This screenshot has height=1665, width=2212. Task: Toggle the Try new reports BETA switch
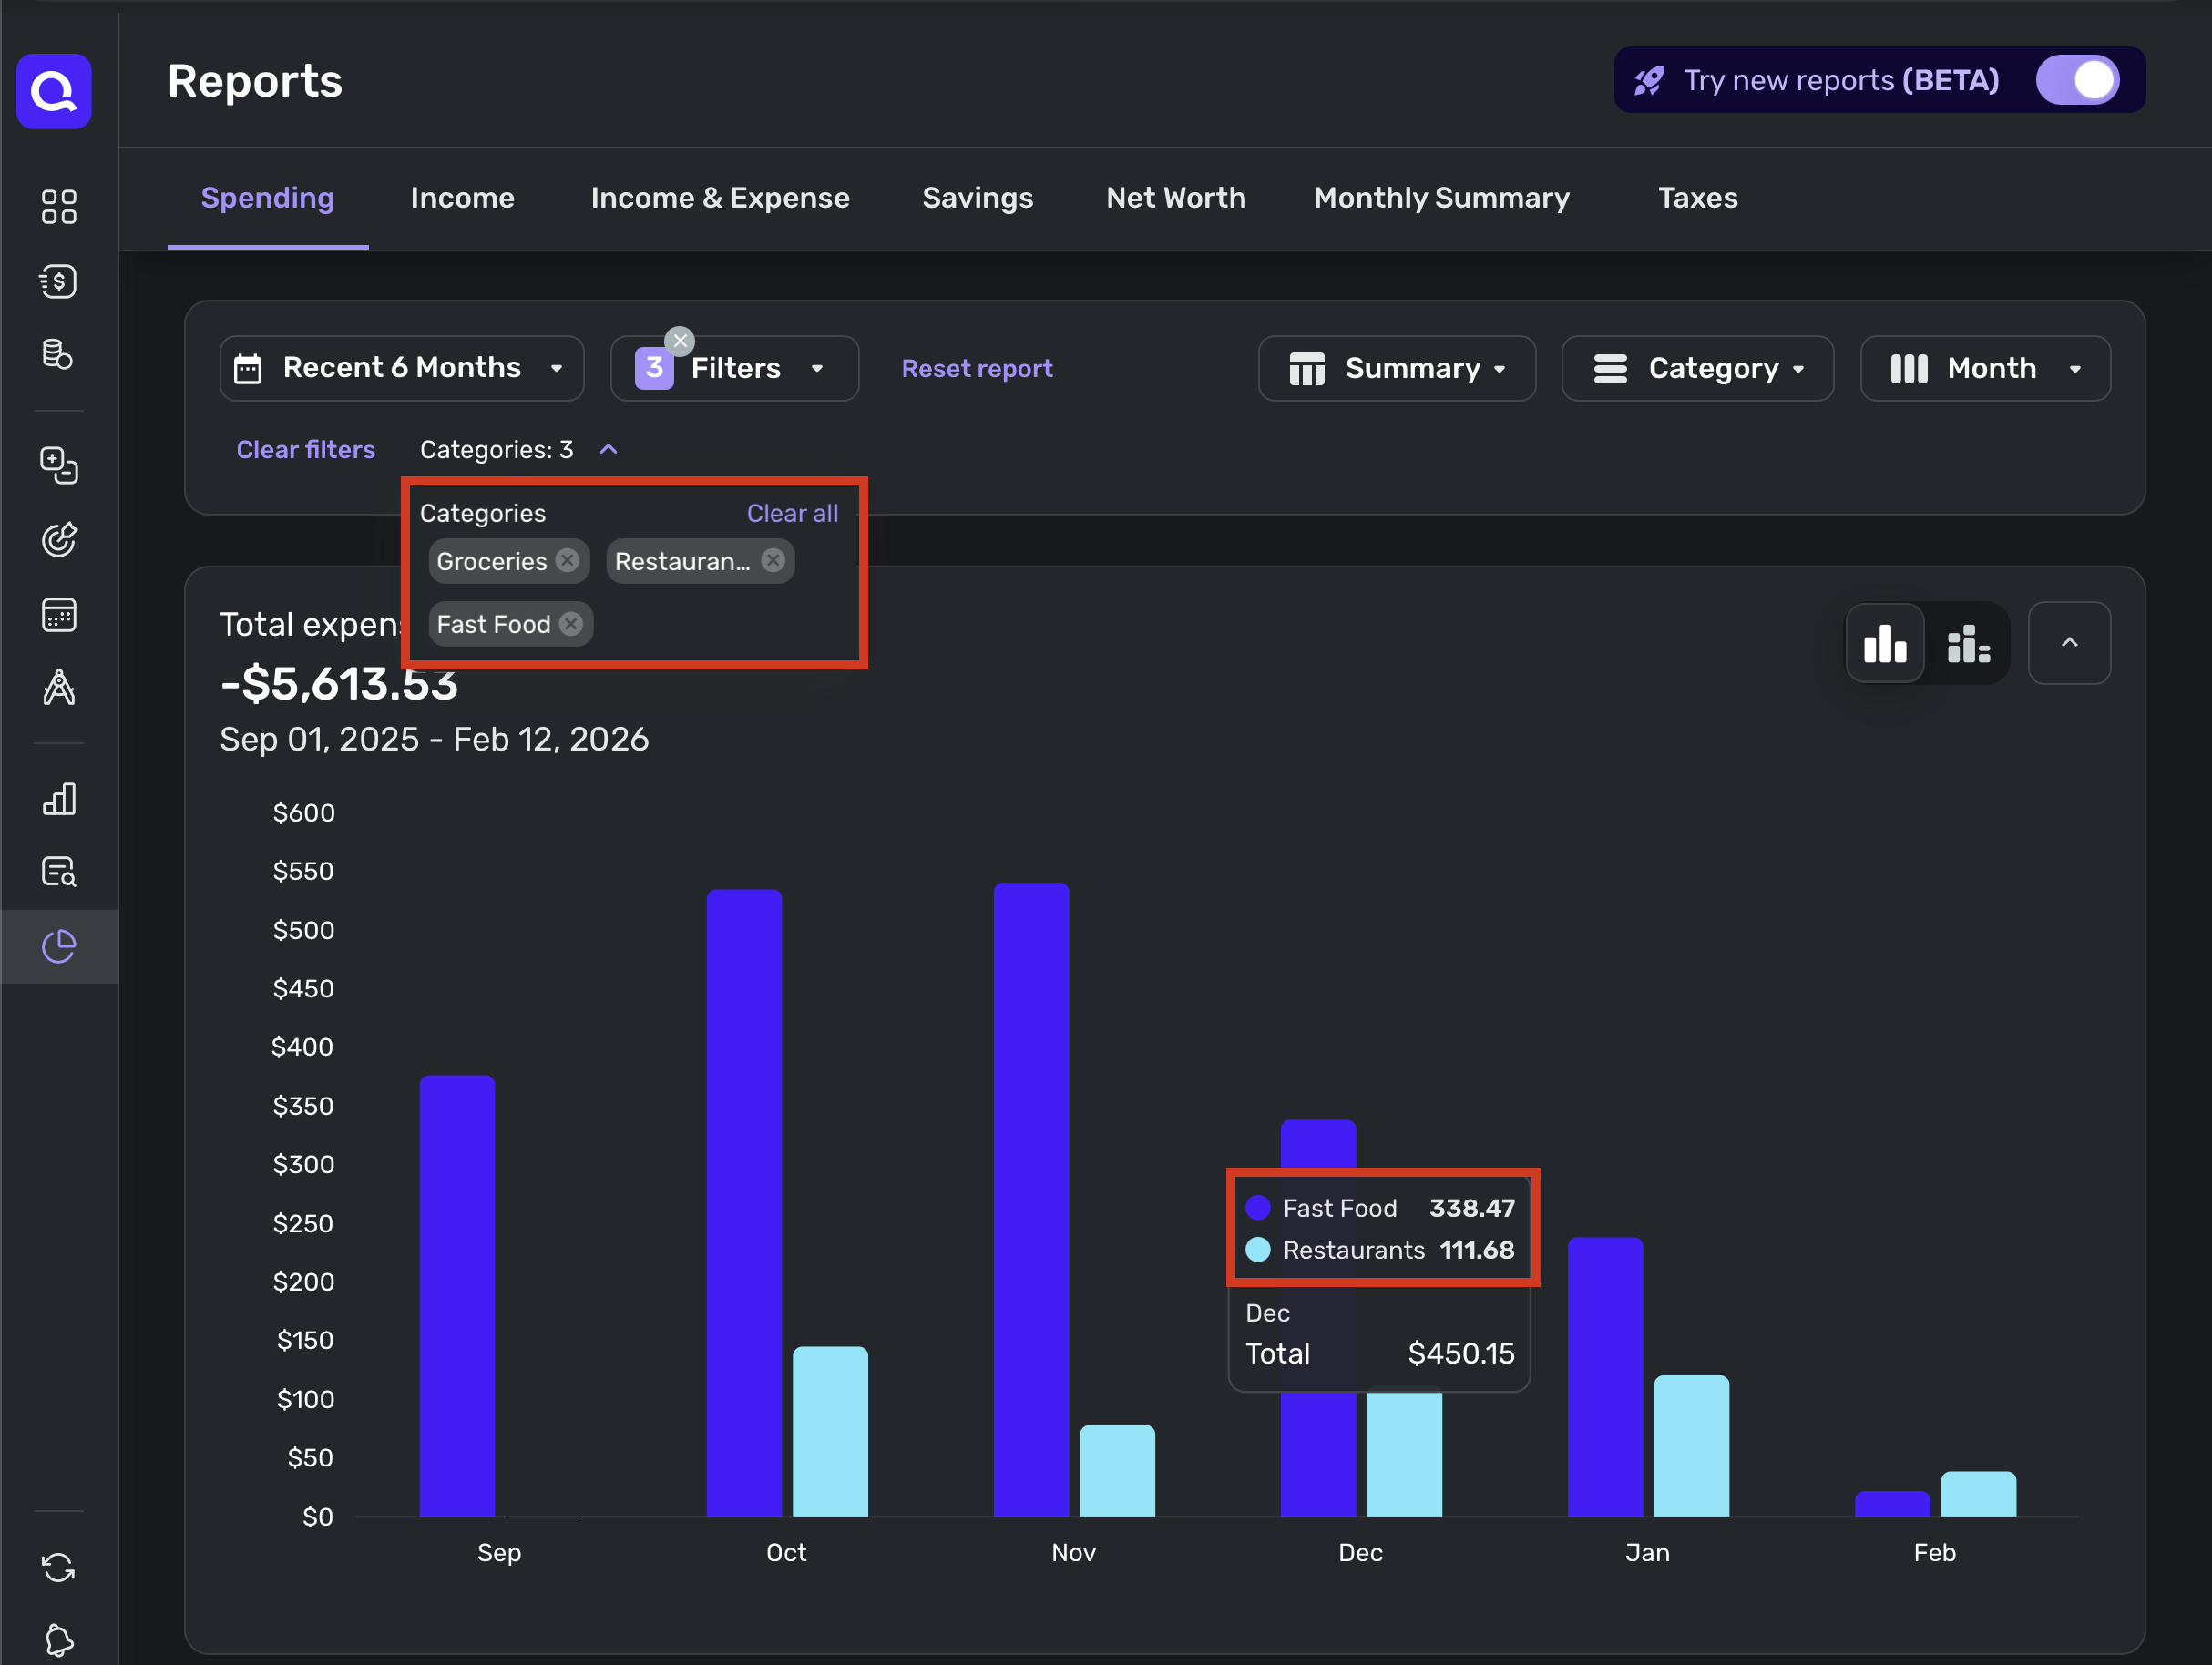tap(2078, 80)
